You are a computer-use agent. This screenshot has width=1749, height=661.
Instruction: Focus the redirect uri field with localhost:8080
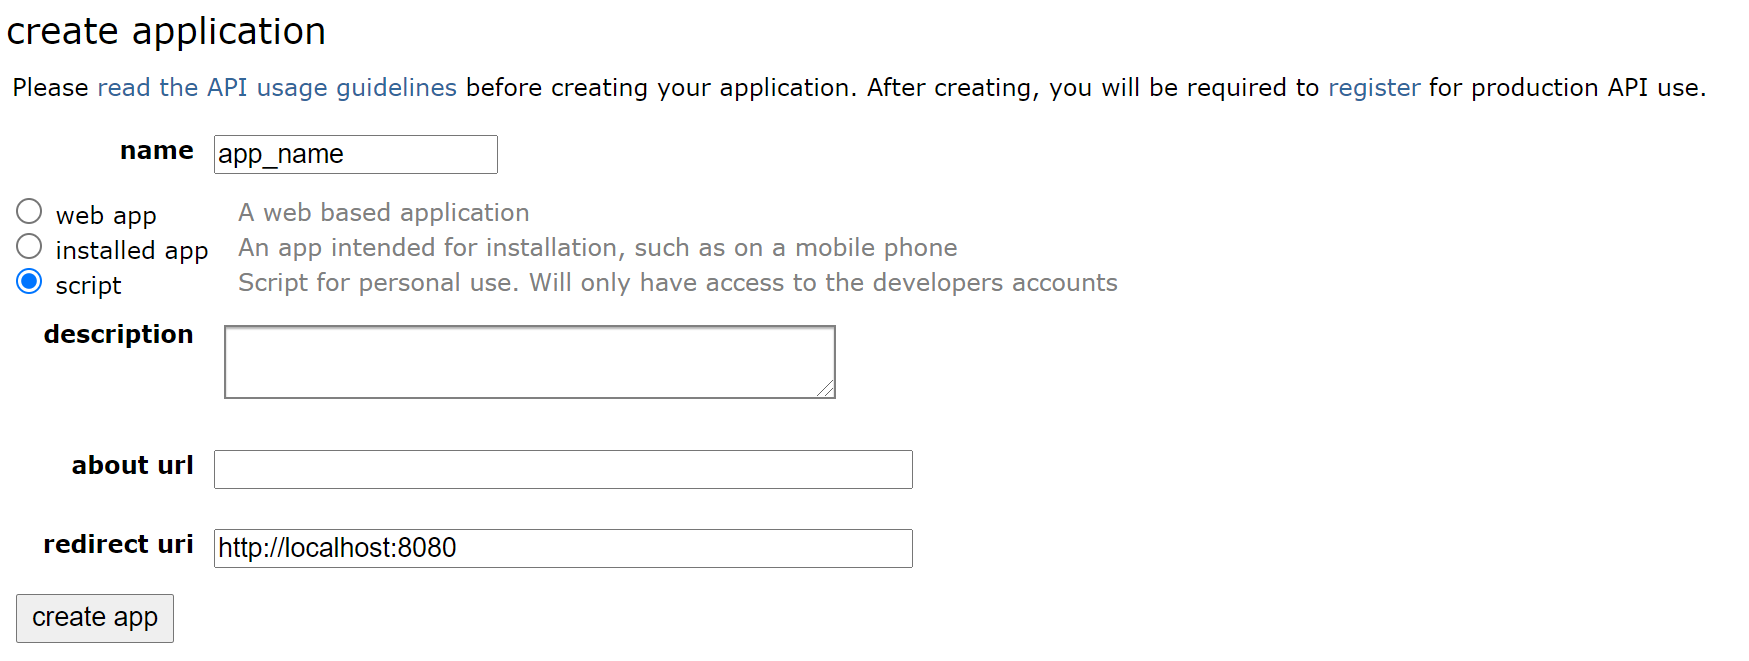562,548
